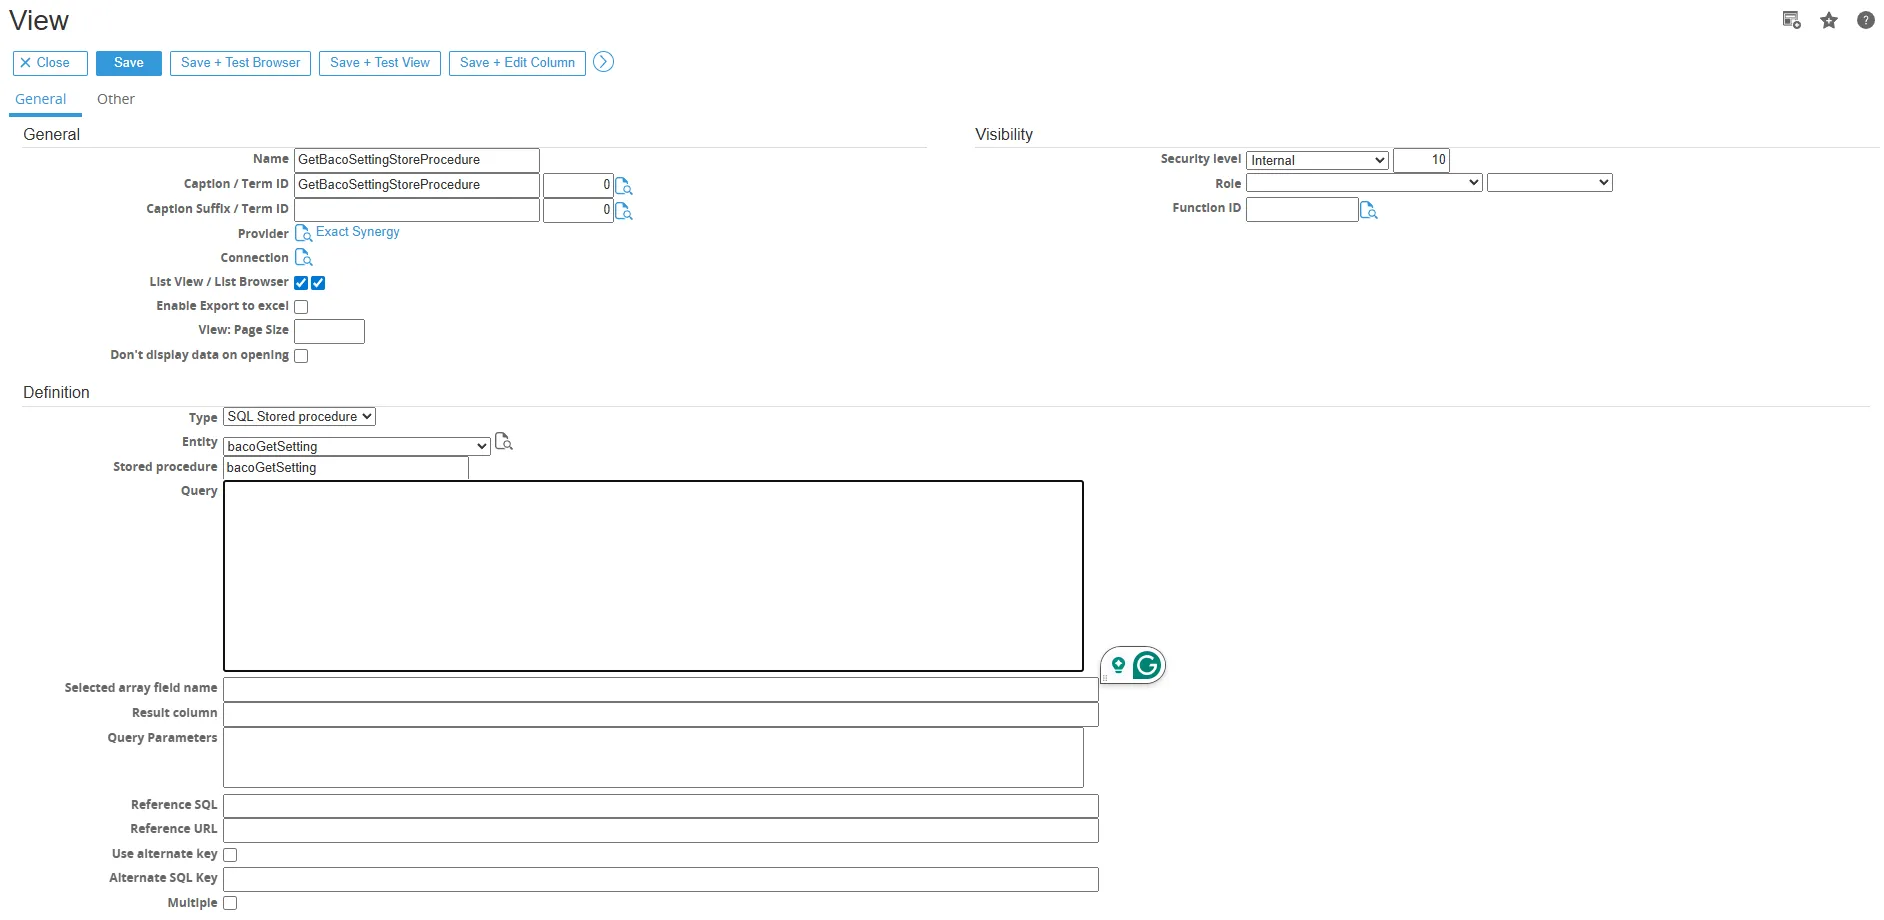Open the help question mark icon
1884x920 pixels.
click(1865, 21)
